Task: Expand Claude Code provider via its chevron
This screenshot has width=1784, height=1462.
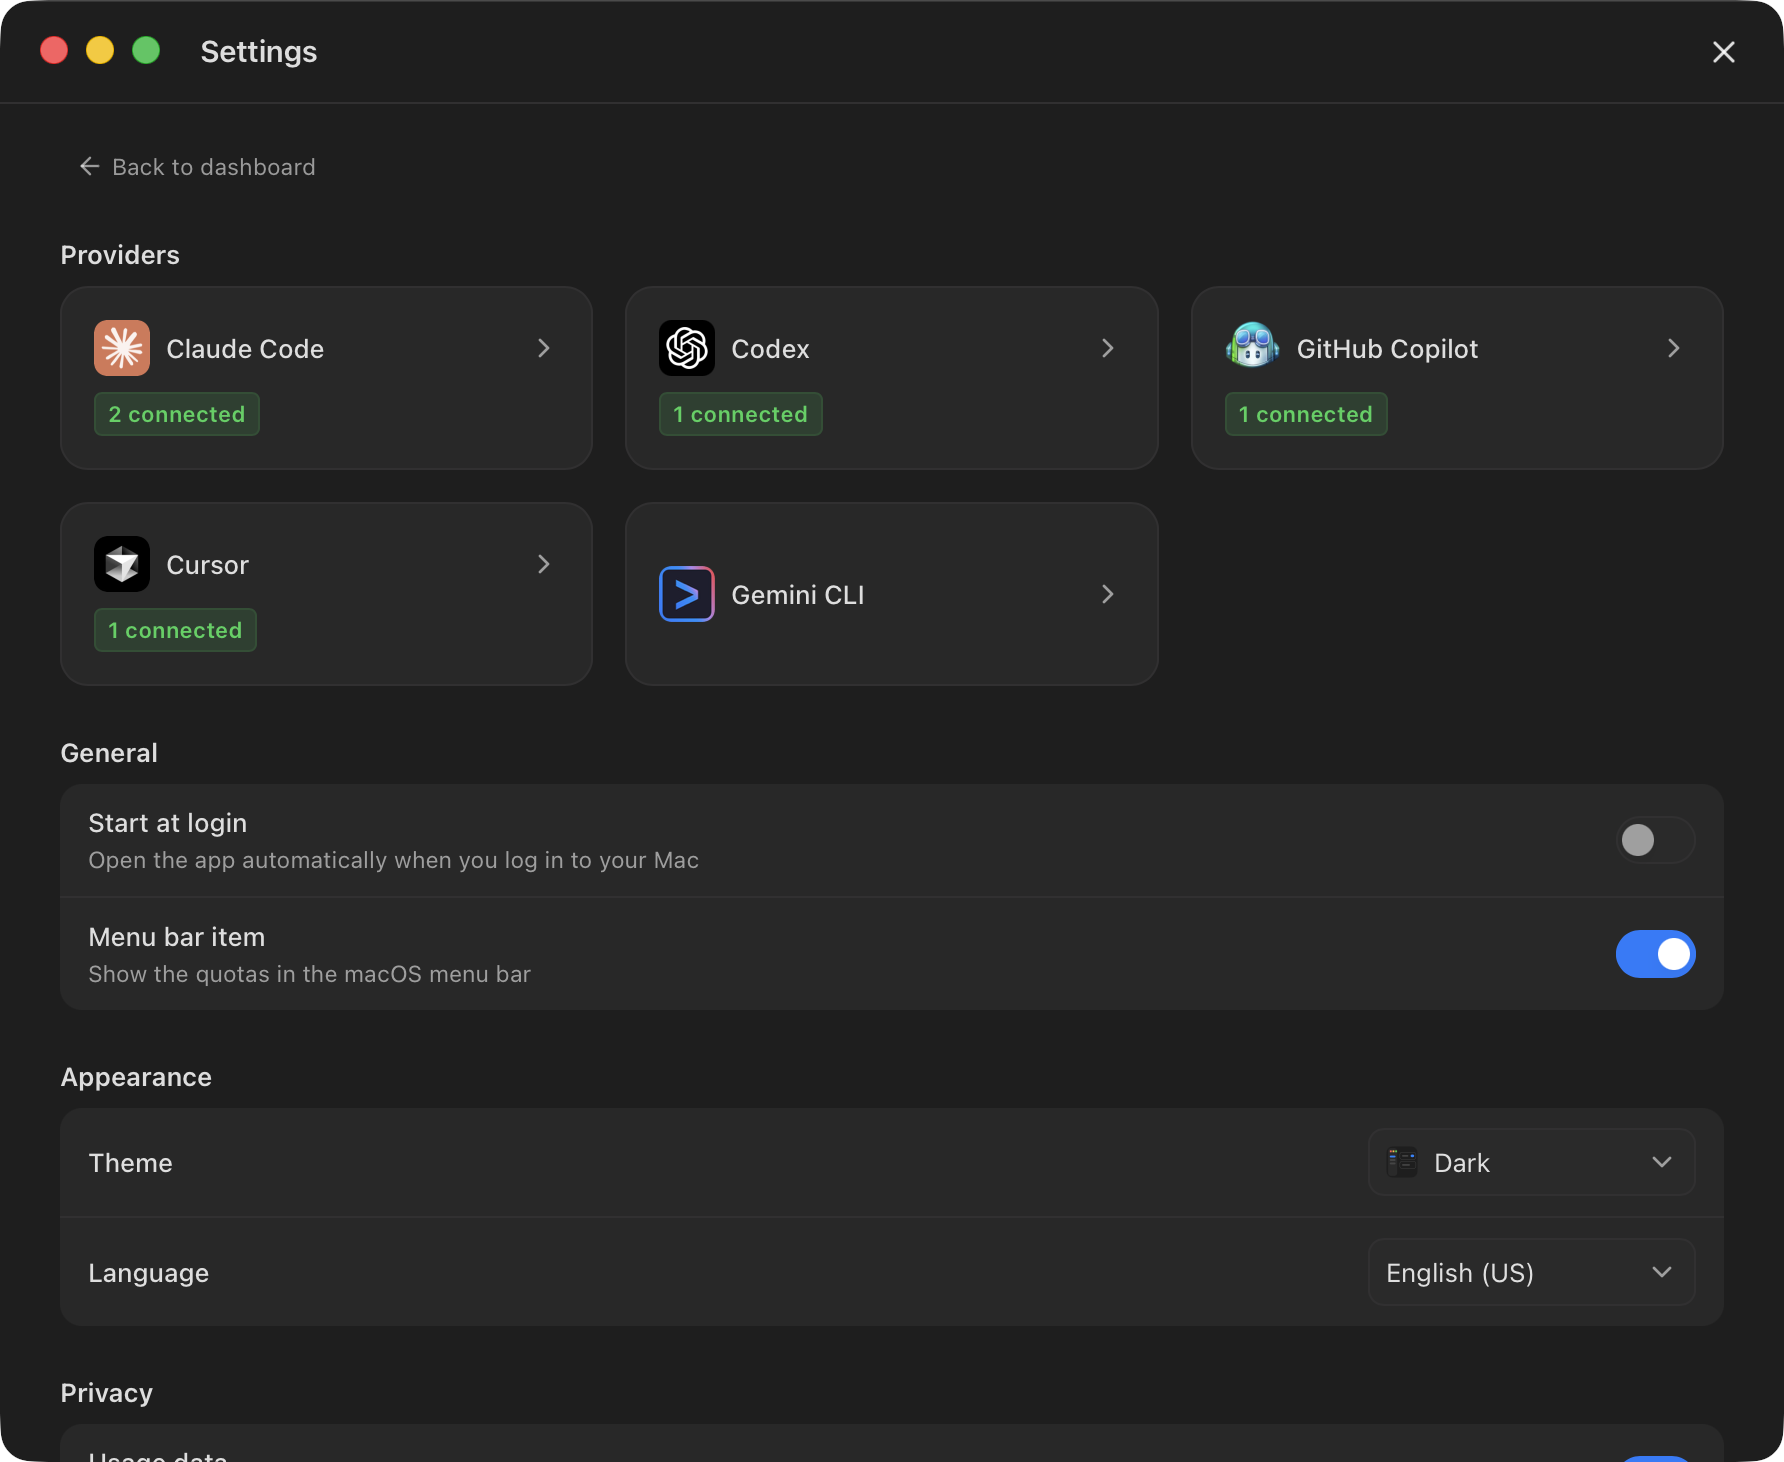Action: tap(544, 348)
